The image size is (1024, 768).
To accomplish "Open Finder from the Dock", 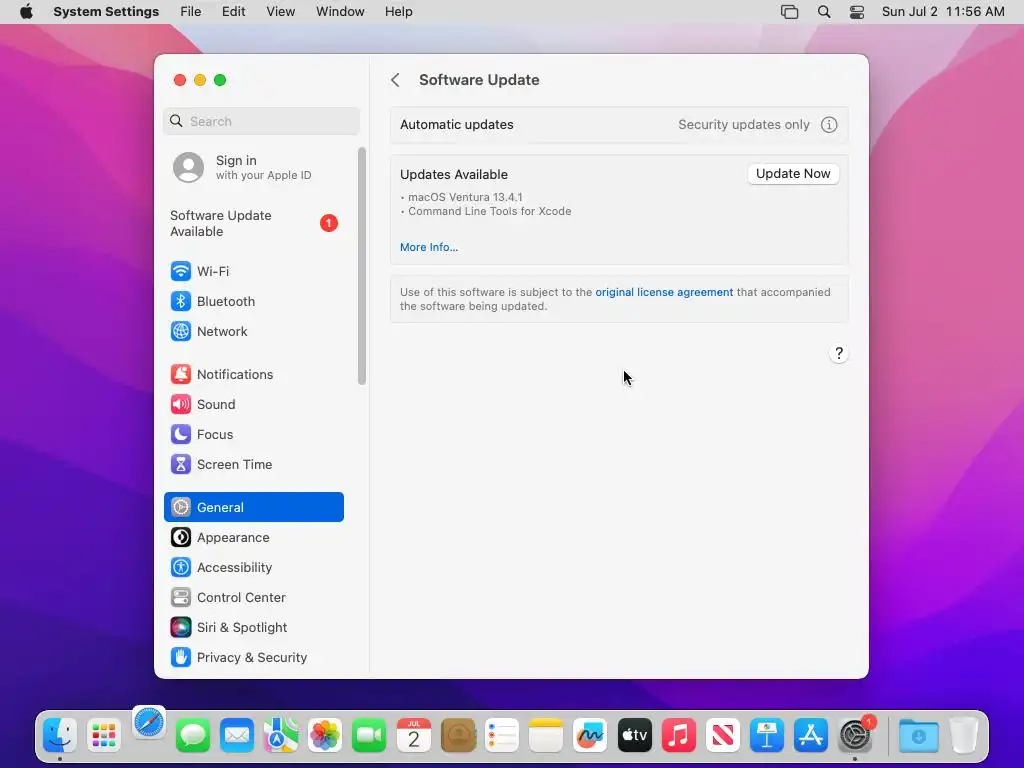I will tap(59, 735).
